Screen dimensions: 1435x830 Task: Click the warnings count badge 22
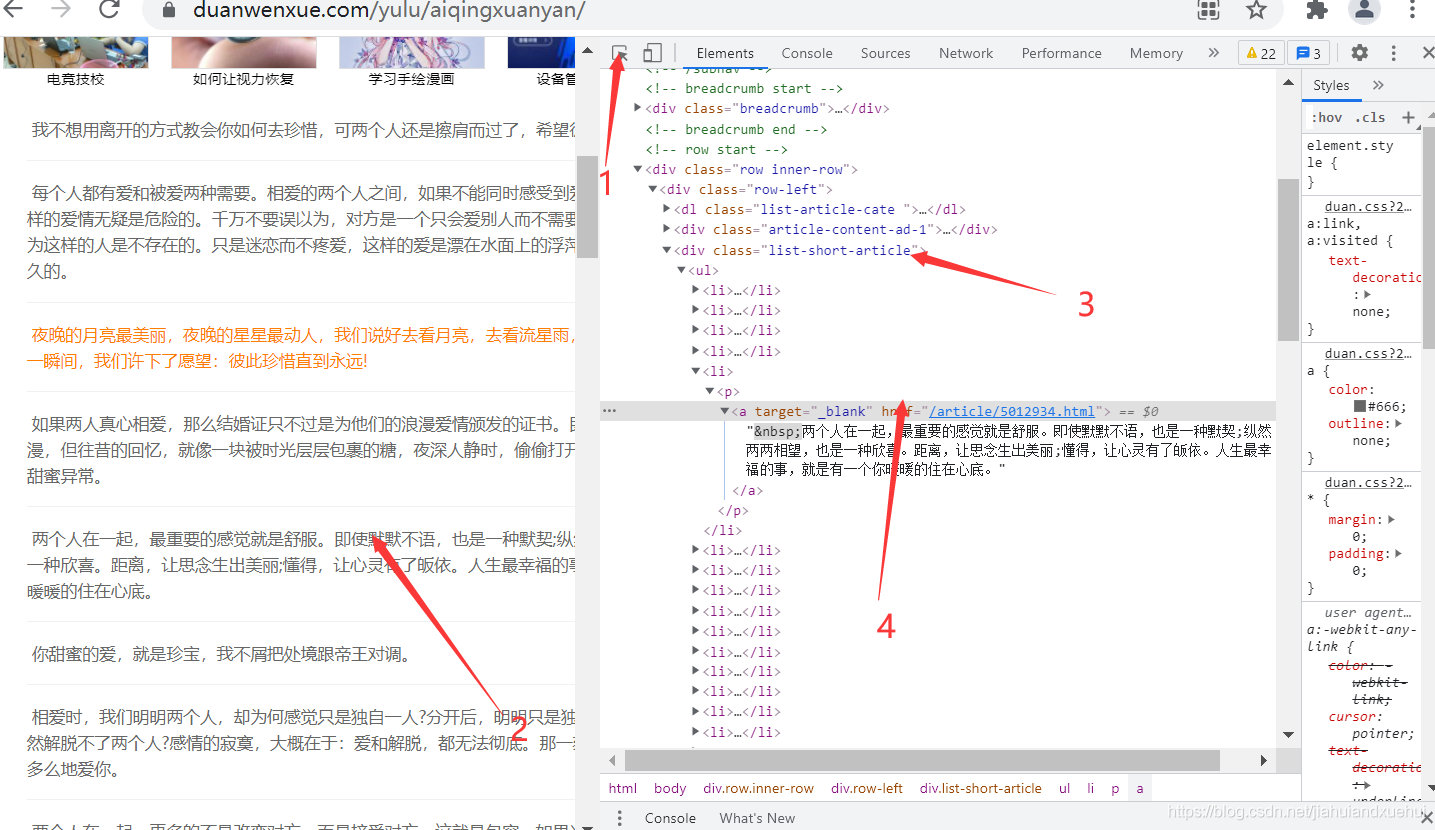pos(1260,53)
